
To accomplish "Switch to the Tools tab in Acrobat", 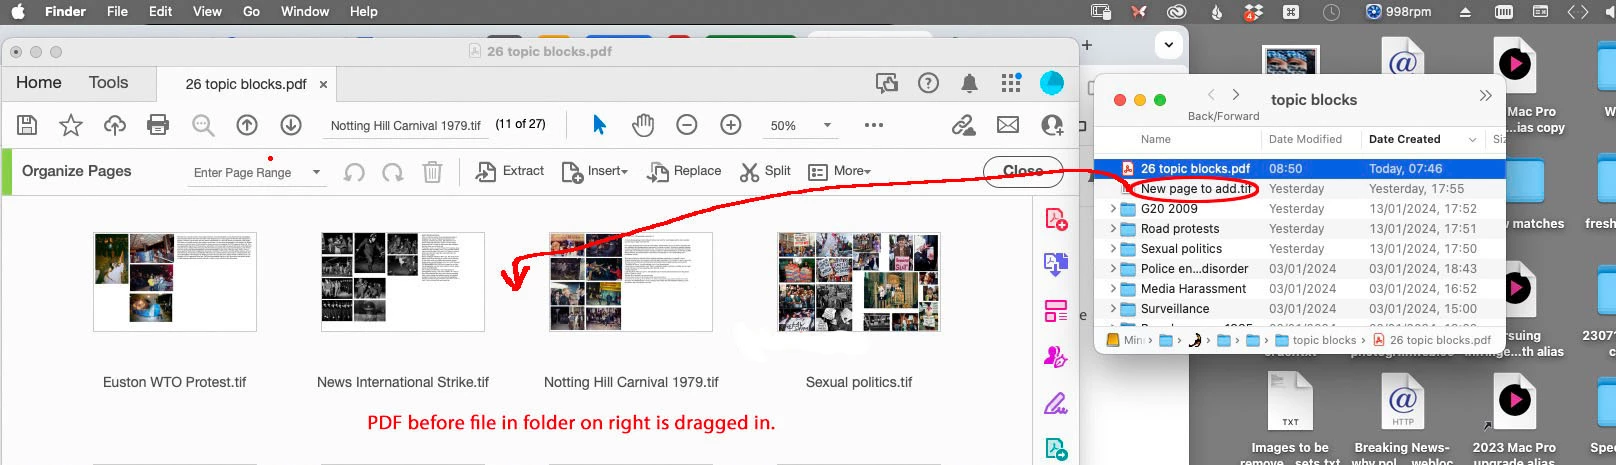I will [108, 83].
